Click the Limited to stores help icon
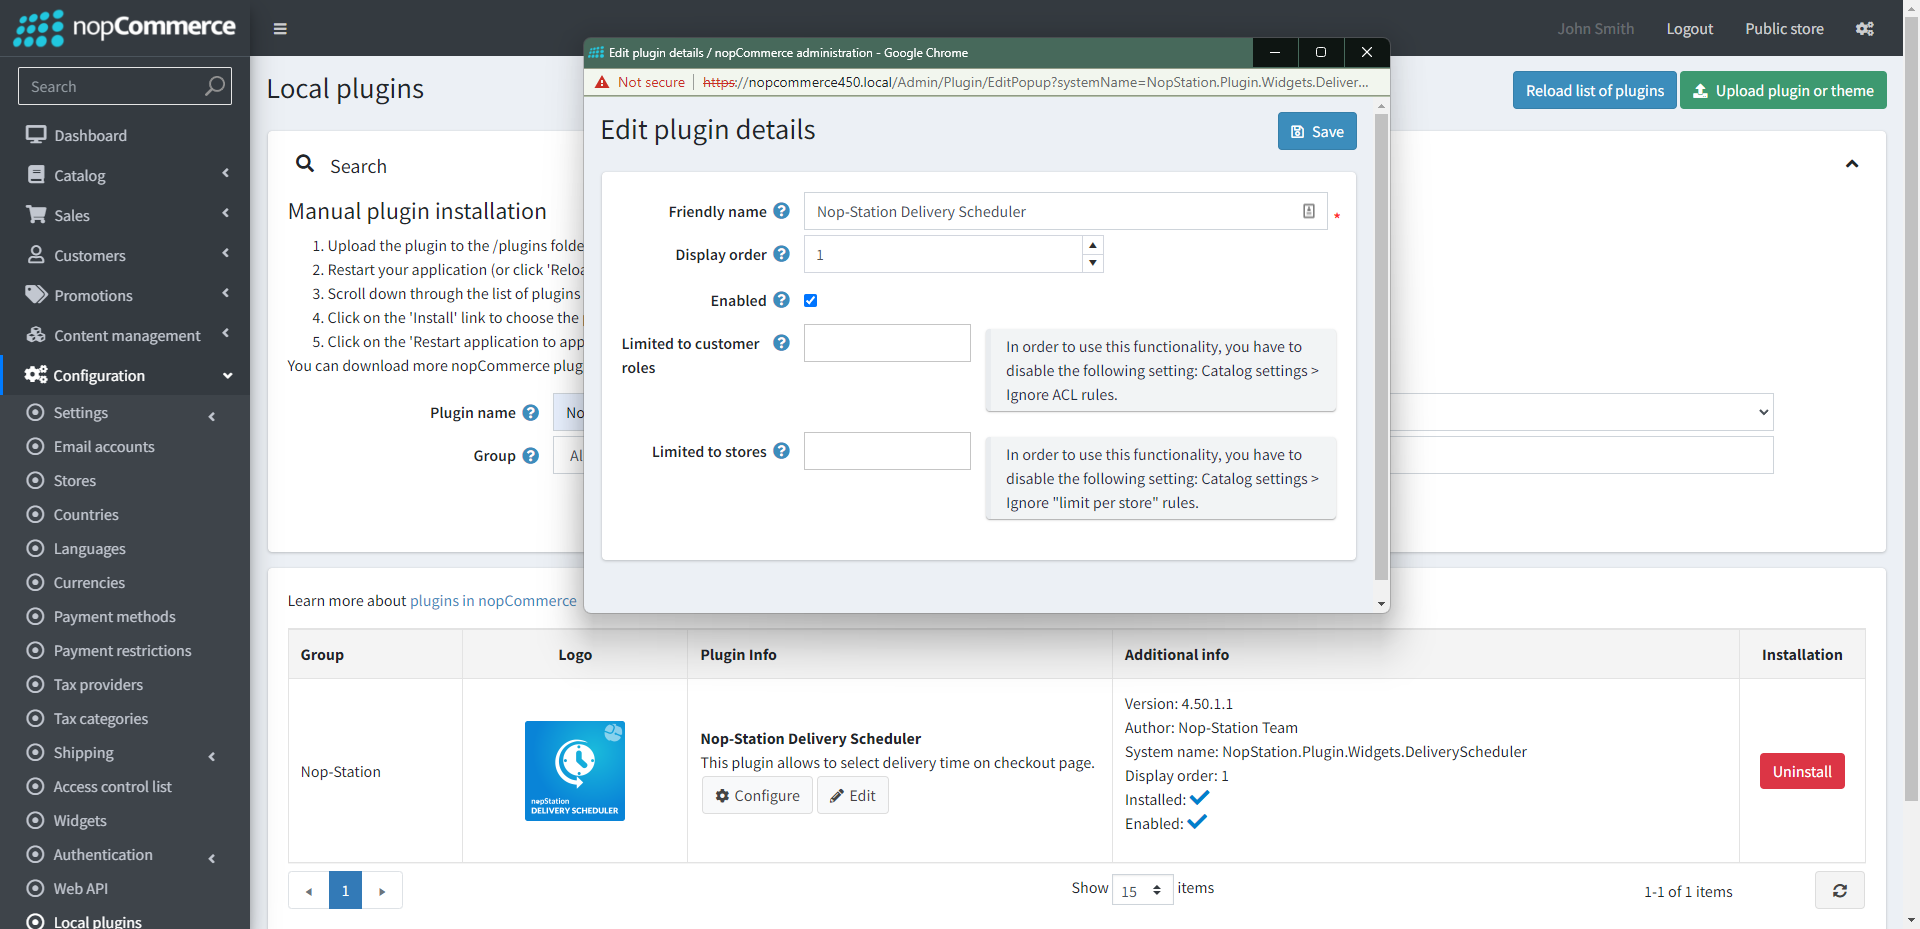 (x=782, y=451)
